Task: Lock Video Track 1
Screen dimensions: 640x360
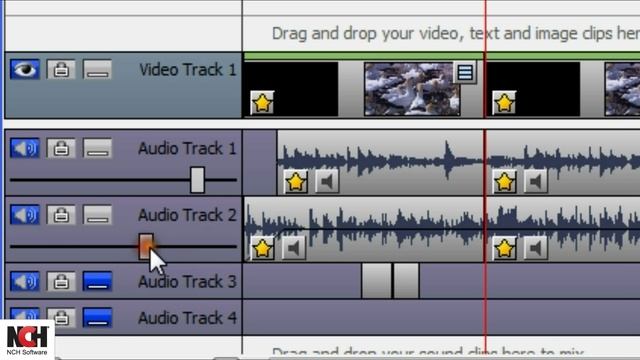Action: 61,69
